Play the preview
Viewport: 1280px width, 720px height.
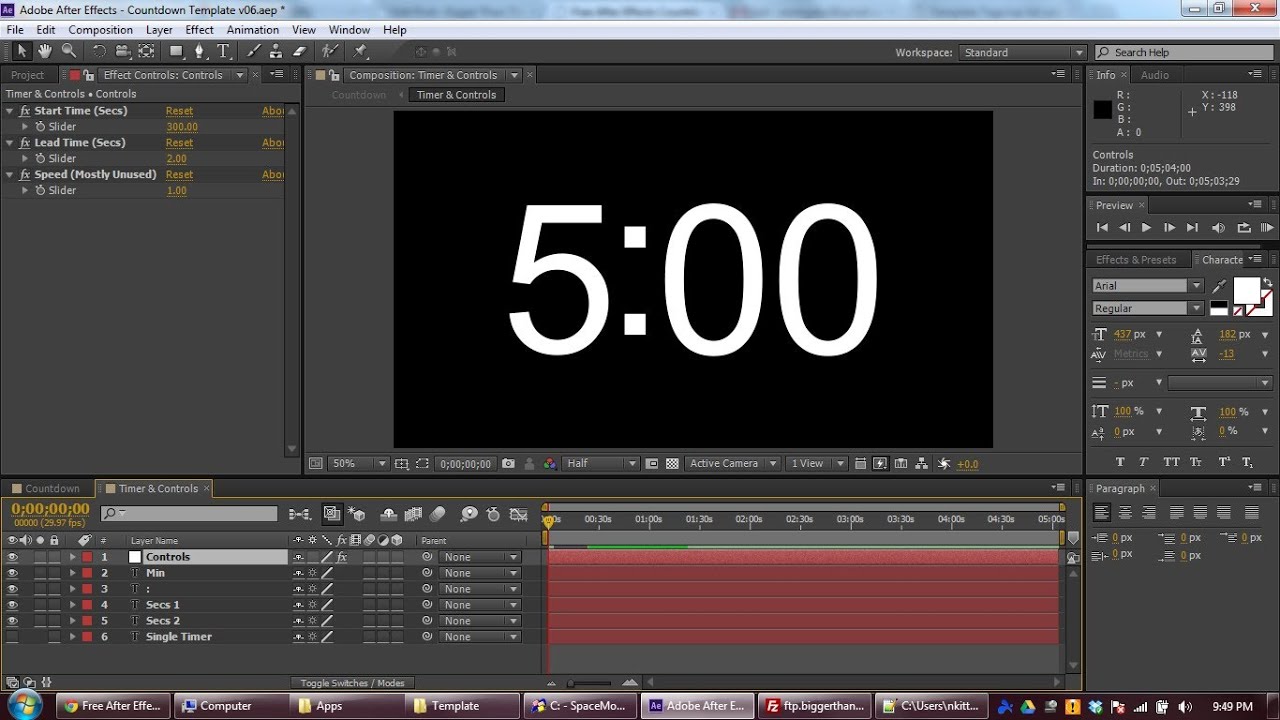point(1146,228)
